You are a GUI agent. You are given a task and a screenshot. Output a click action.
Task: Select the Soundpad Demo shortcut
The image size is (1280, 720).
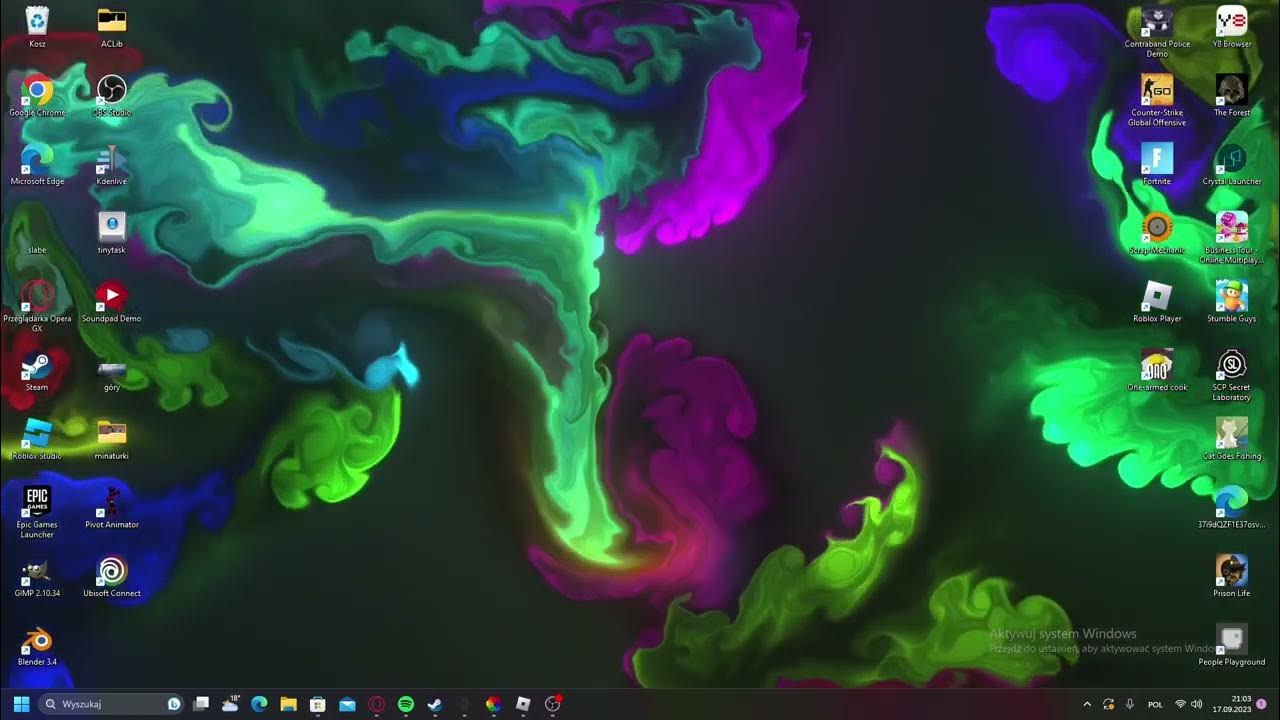[112, 302]
